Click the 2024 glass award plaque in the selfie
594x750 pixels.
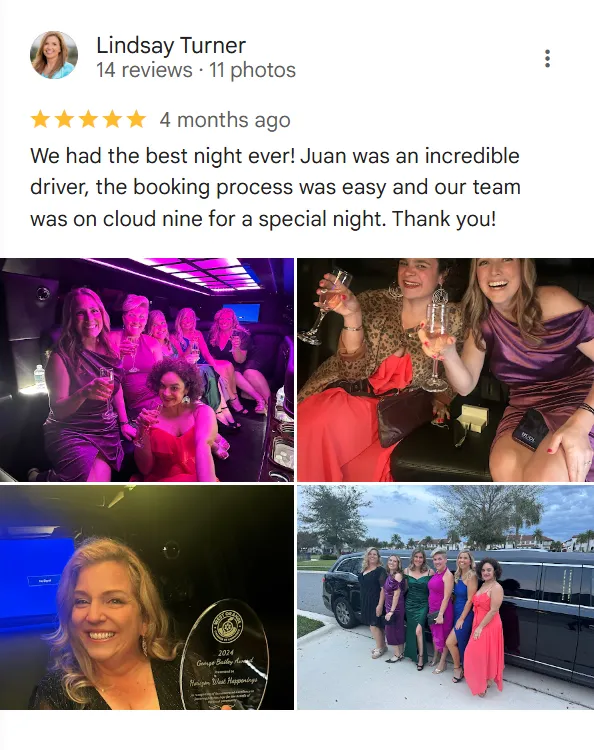click(224, 654)
